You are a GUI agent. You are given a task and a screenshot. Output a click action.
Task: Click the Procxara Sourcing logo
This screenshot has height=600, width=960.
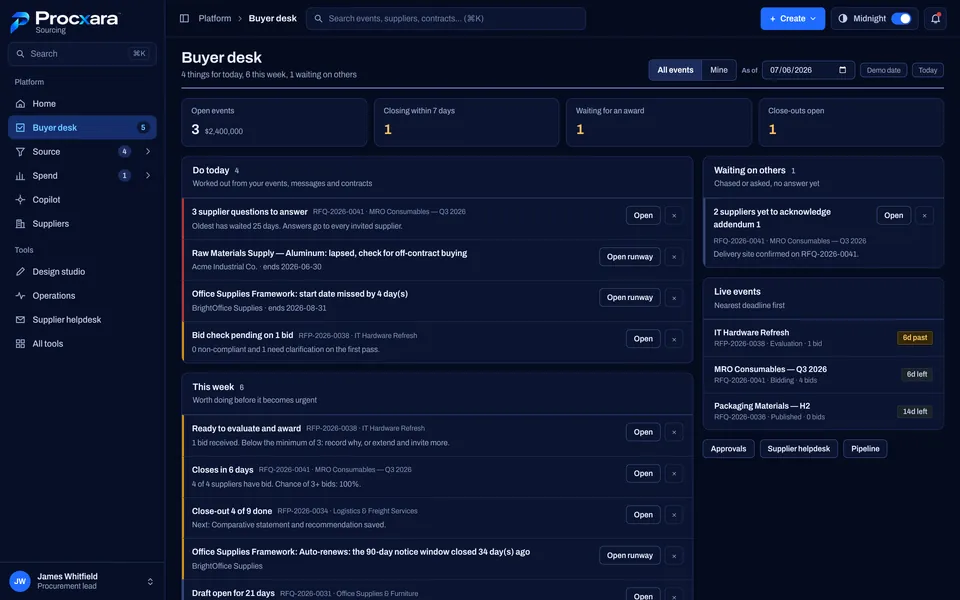click(x=65, y=22)
